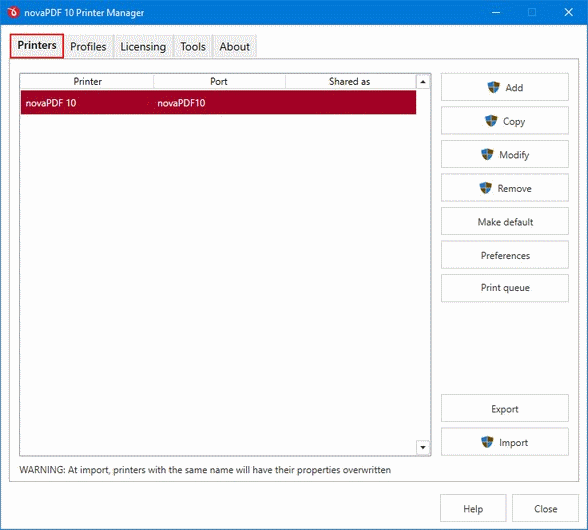The height and width of the screenshot is (530, 588).
Task: Click the novaPDF logo in title bar
Action: point(13,12)
